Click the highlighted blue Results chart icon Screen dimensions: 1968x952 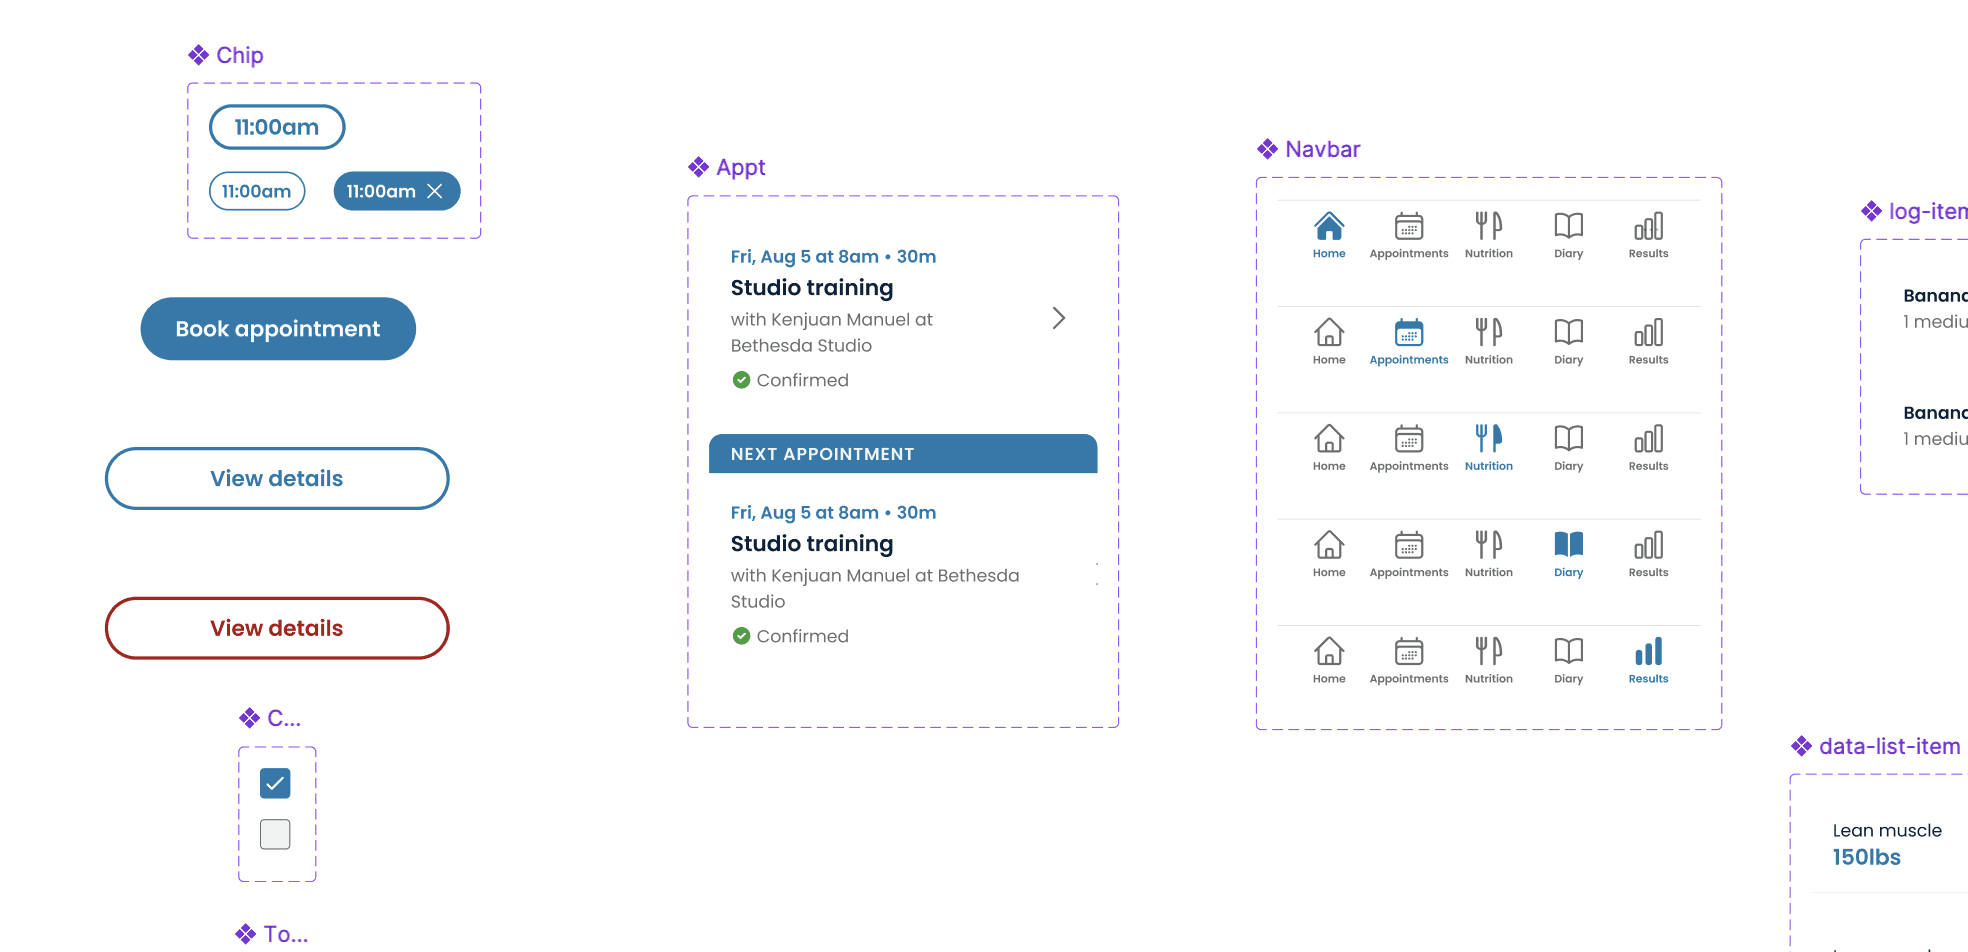(x=1649, y=651)
